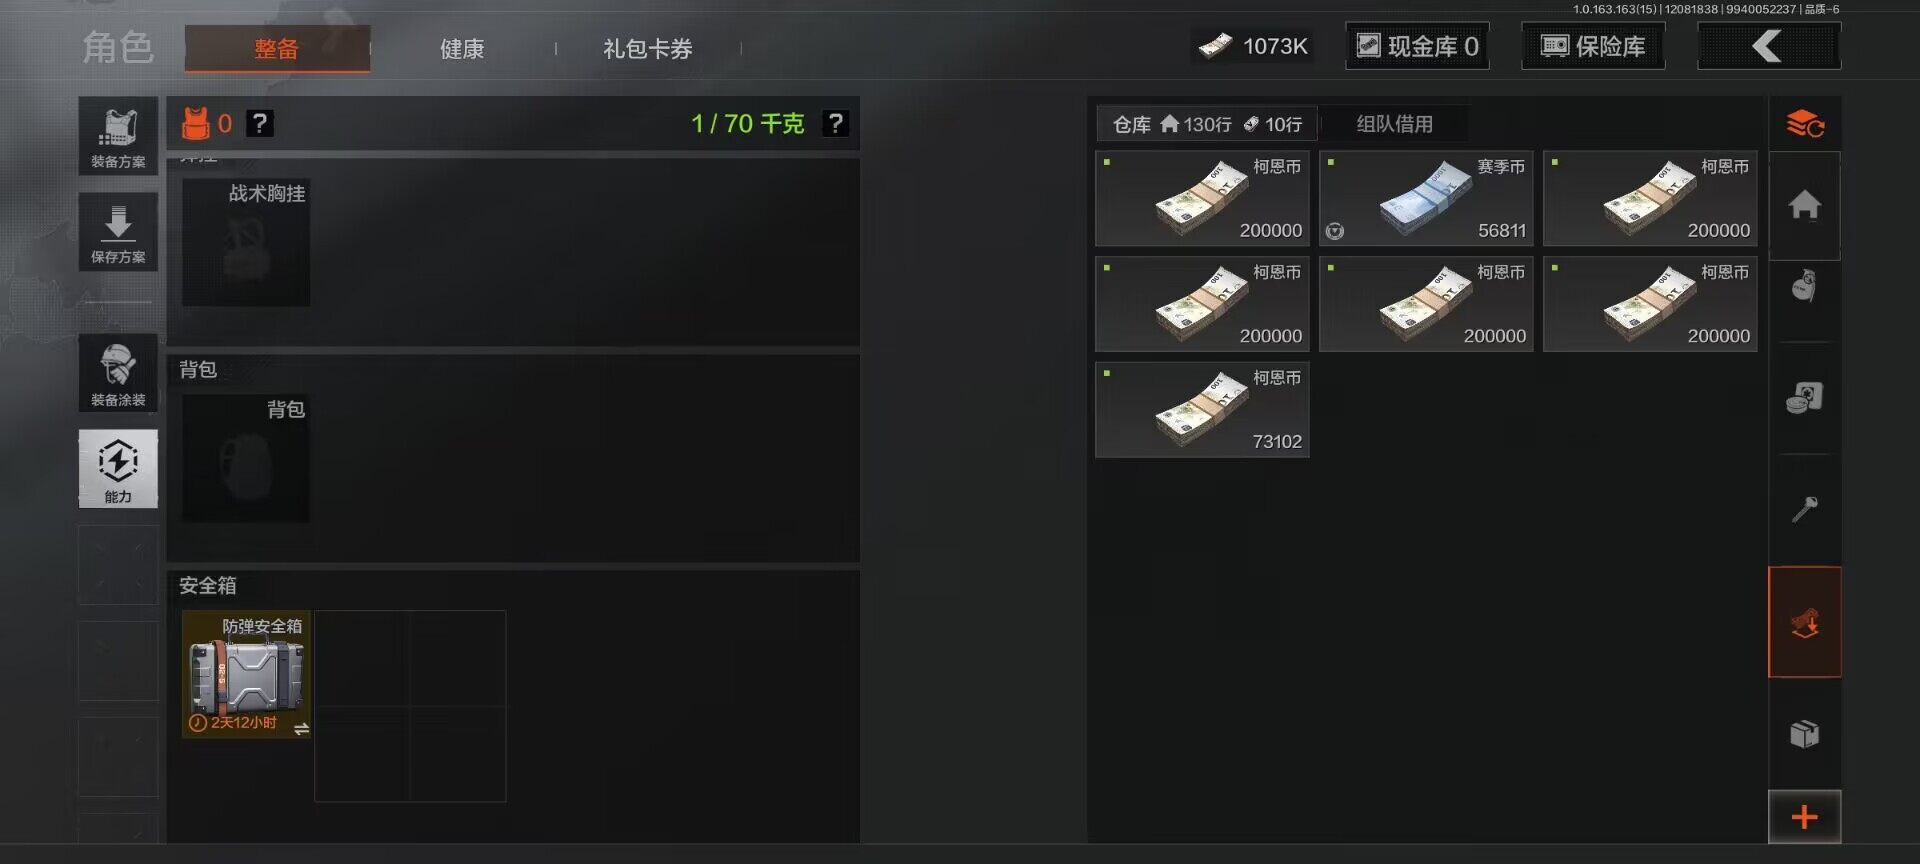Select the key category filter icon

click(1805, 510)
